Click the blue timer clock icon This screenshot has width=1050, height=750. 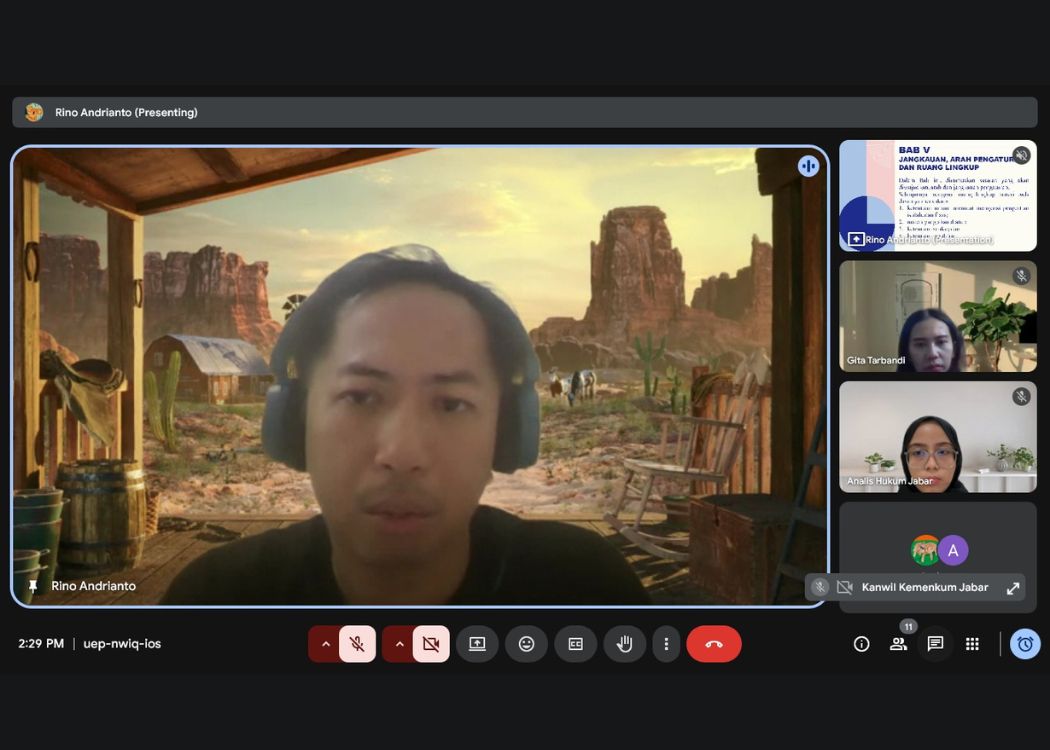pos(1025,644)
